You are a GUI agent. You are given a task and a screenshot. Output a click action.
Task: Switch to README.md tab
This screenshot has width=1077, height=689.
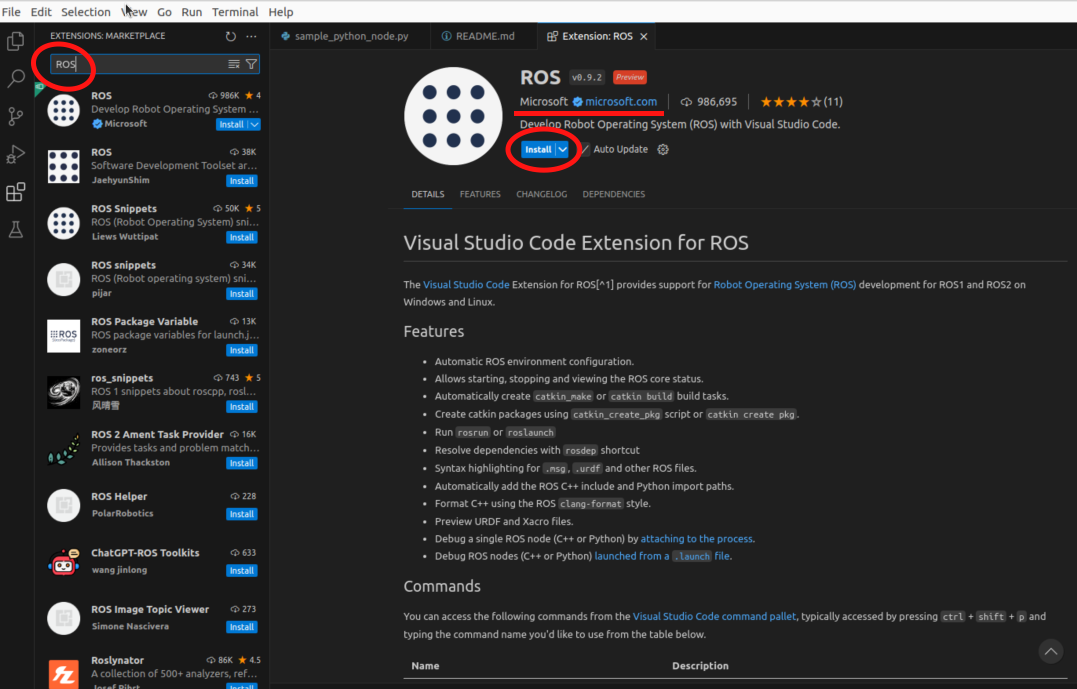point(484,36)
